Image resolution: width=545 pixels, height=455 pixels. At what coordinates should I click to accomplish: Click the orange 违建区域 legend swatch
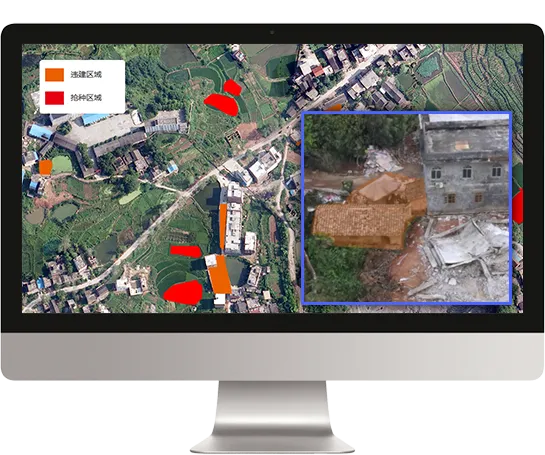point(55,75)
